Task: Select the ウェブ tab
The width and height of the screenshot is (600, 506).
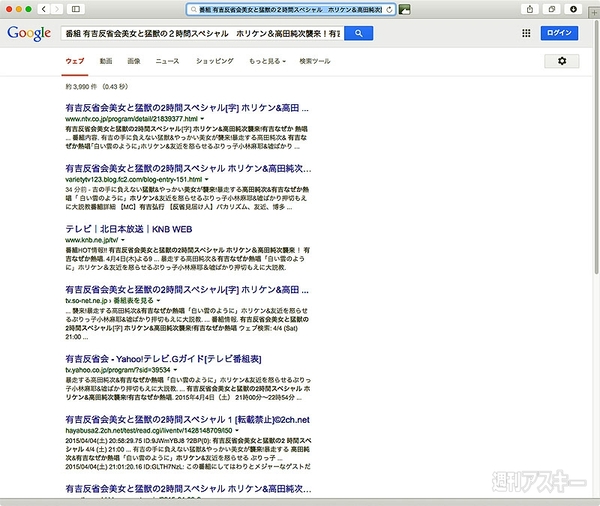Action: point(75,61)
